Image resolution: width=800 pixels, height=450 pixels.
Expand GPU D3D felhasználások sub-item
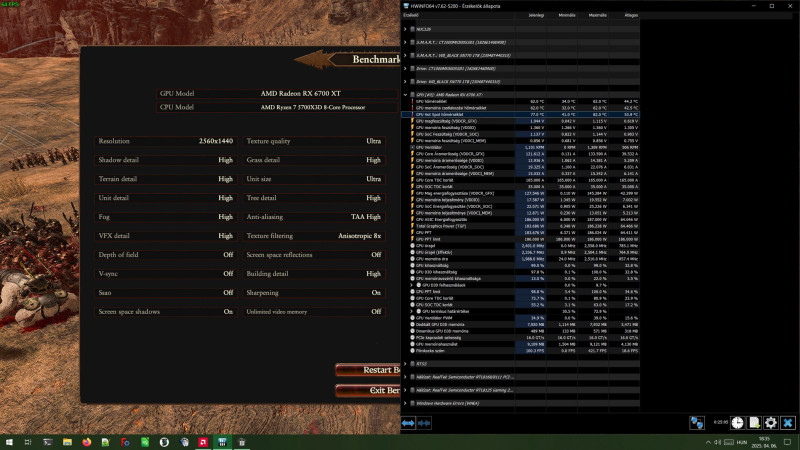pos(412,285)
